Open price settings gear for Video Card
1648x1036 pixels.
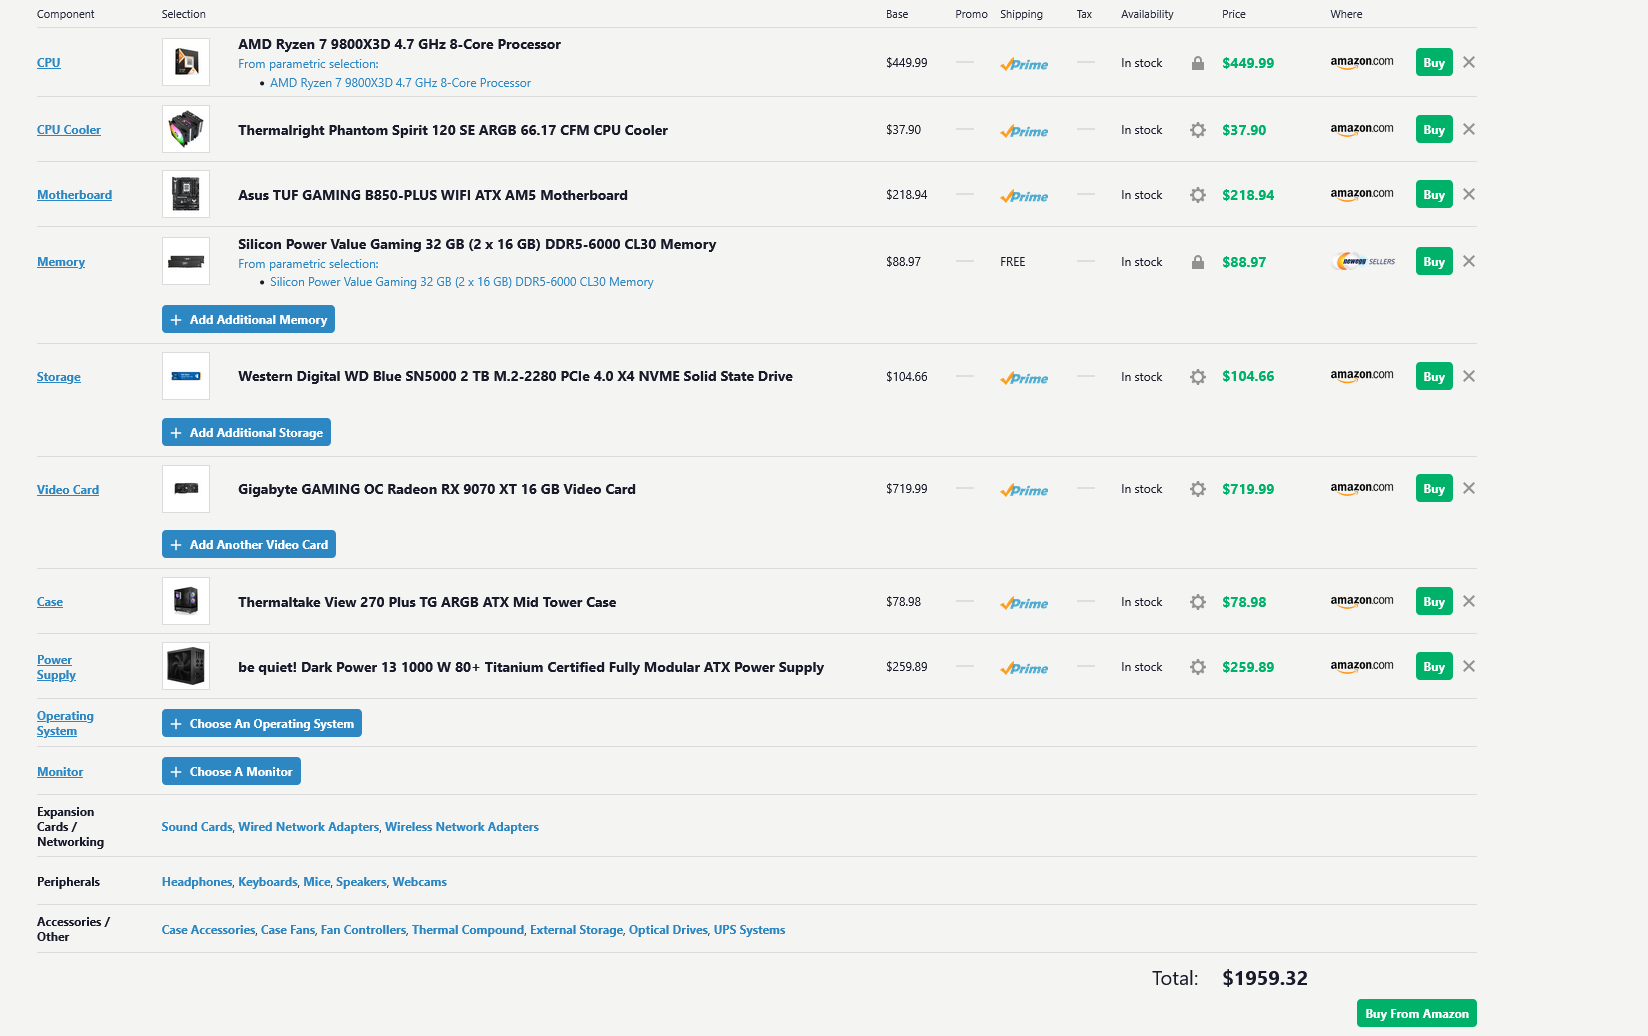[x=1197, y=489]
